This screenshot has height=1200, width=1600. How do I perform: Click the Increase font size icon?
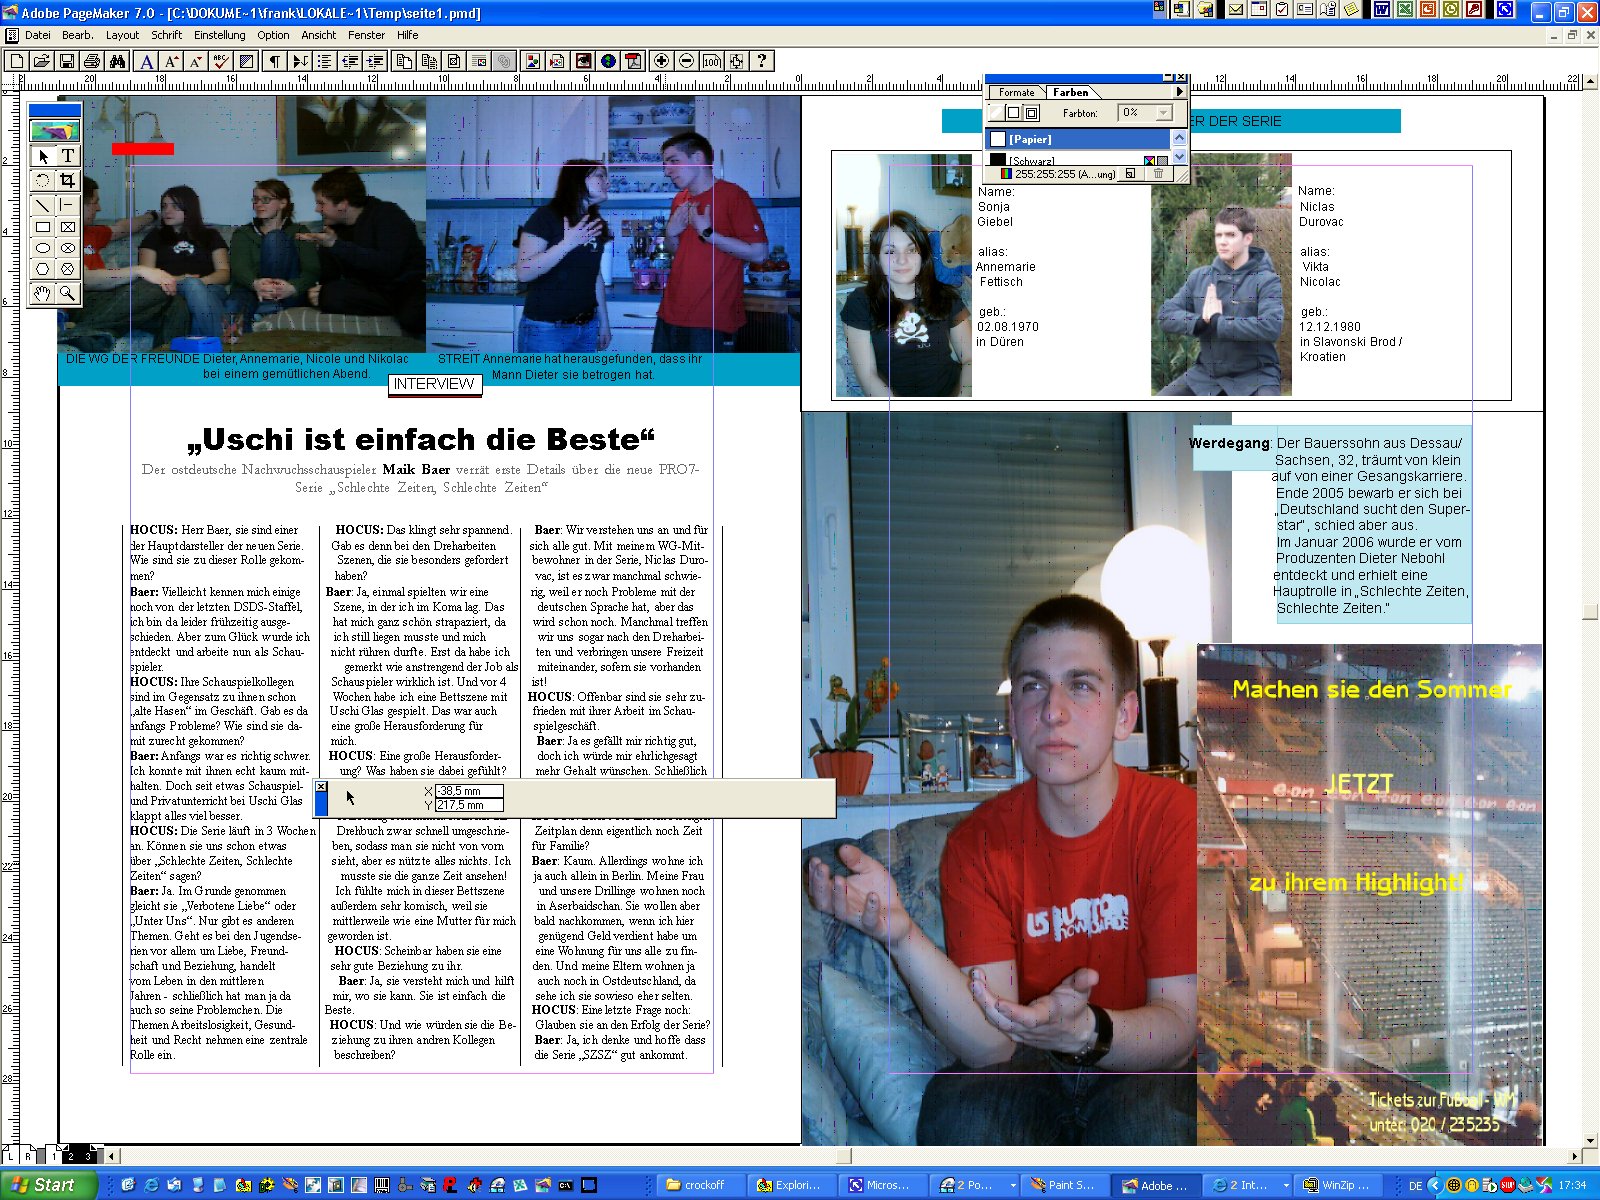pyautogui.click(x=172, y=61)
